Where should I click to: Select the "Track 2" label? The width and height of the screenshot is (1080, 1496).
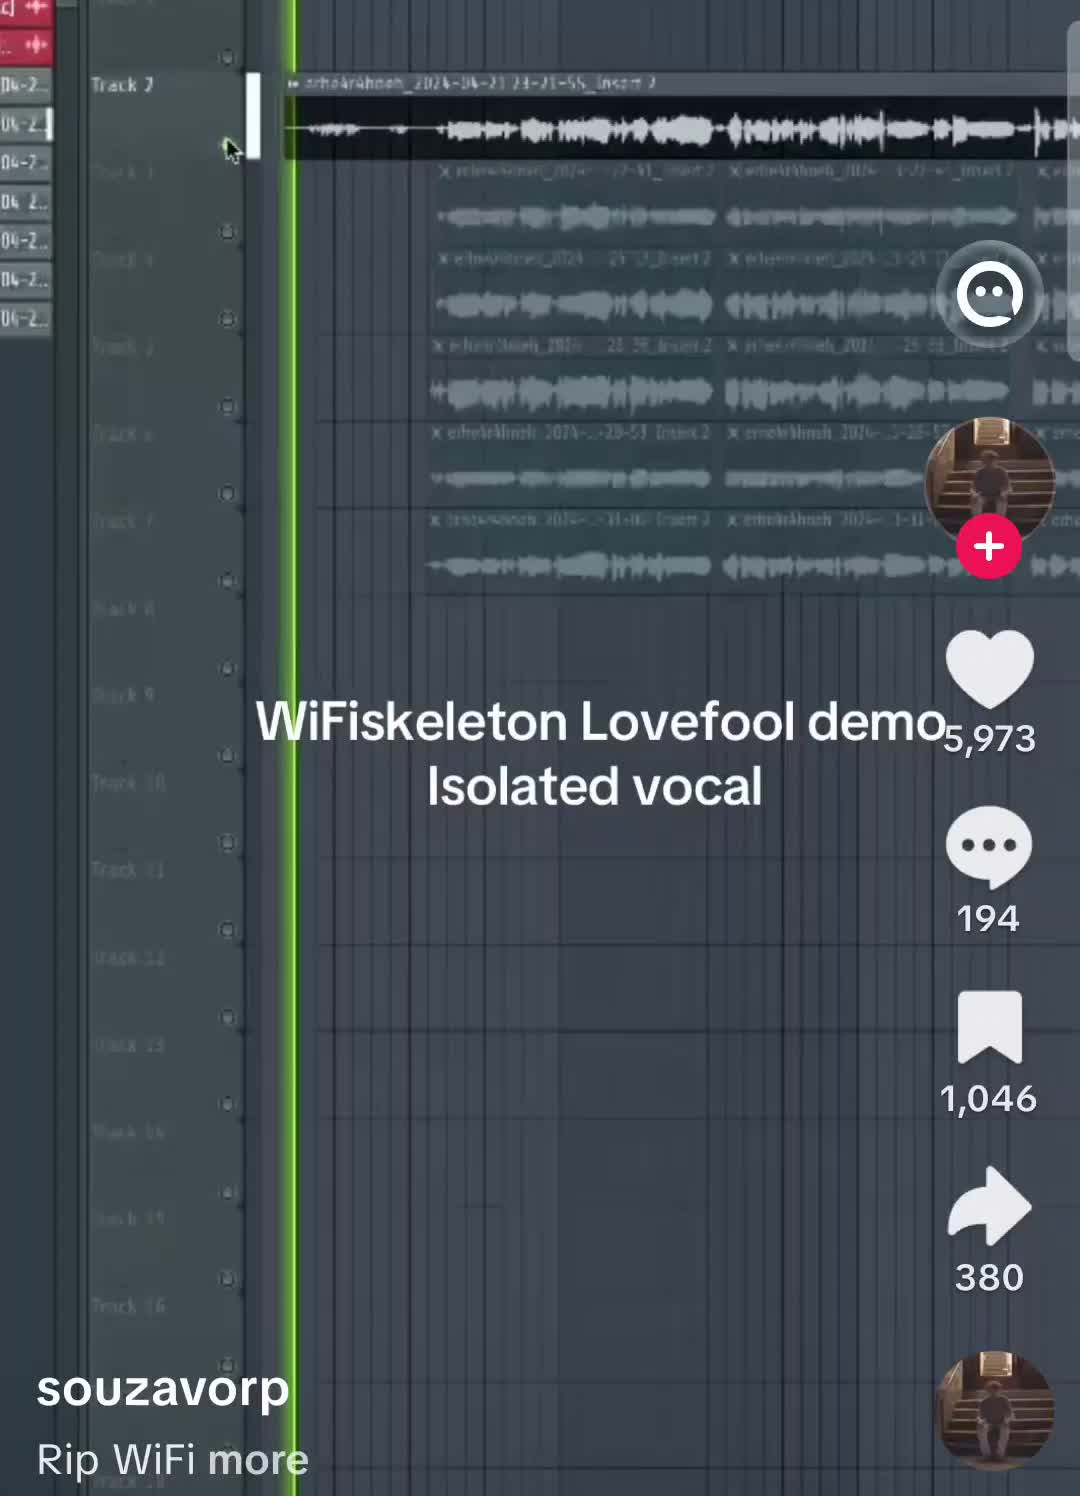click(x=122, y=85)
